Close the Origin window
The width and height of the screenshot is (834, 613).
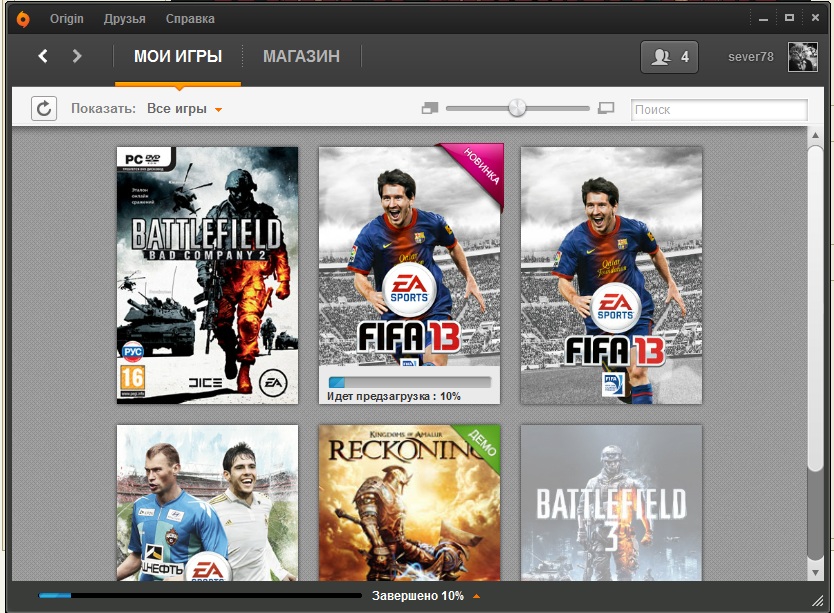(815, 18)
